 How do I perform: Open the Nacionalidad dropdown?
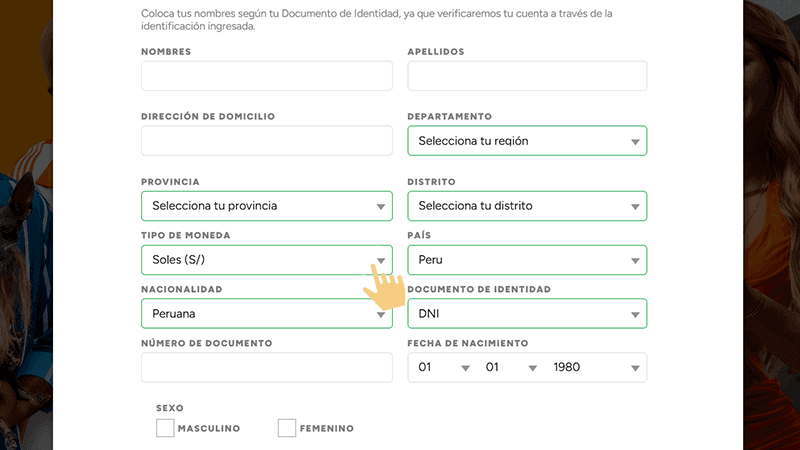(x=250, y=314)
